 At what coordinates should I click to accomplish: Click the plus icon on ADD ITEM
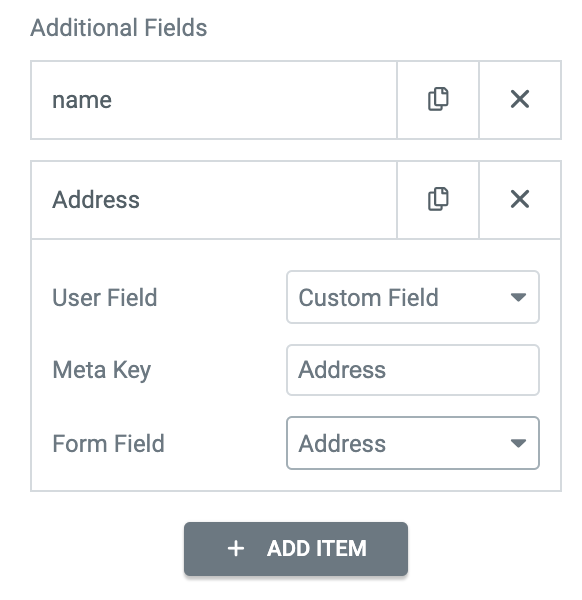click(236, 548)
